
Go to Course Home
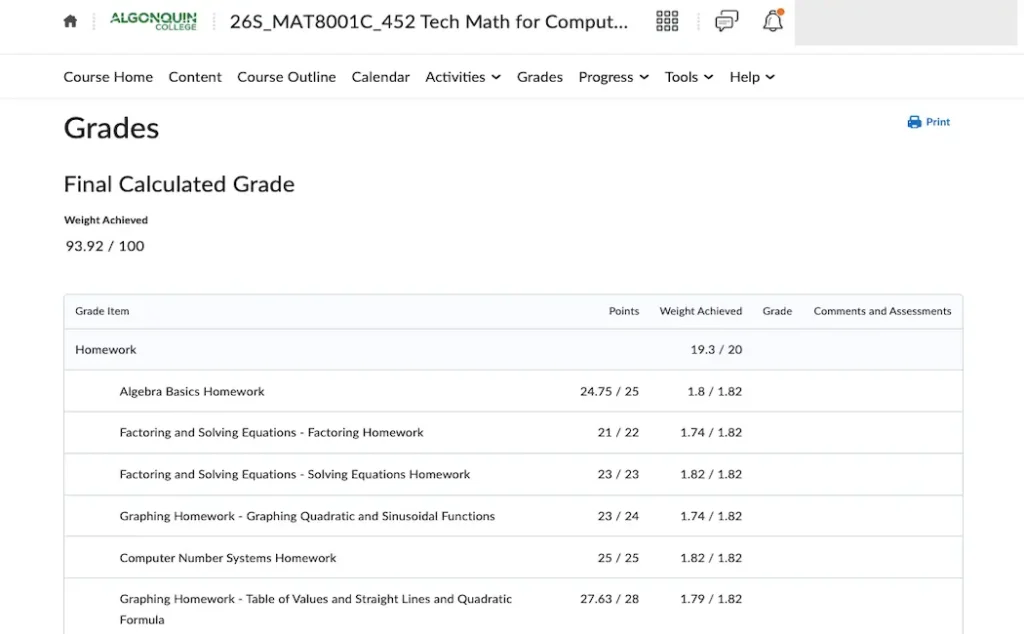pyautogui.click(x=108, y=77)
